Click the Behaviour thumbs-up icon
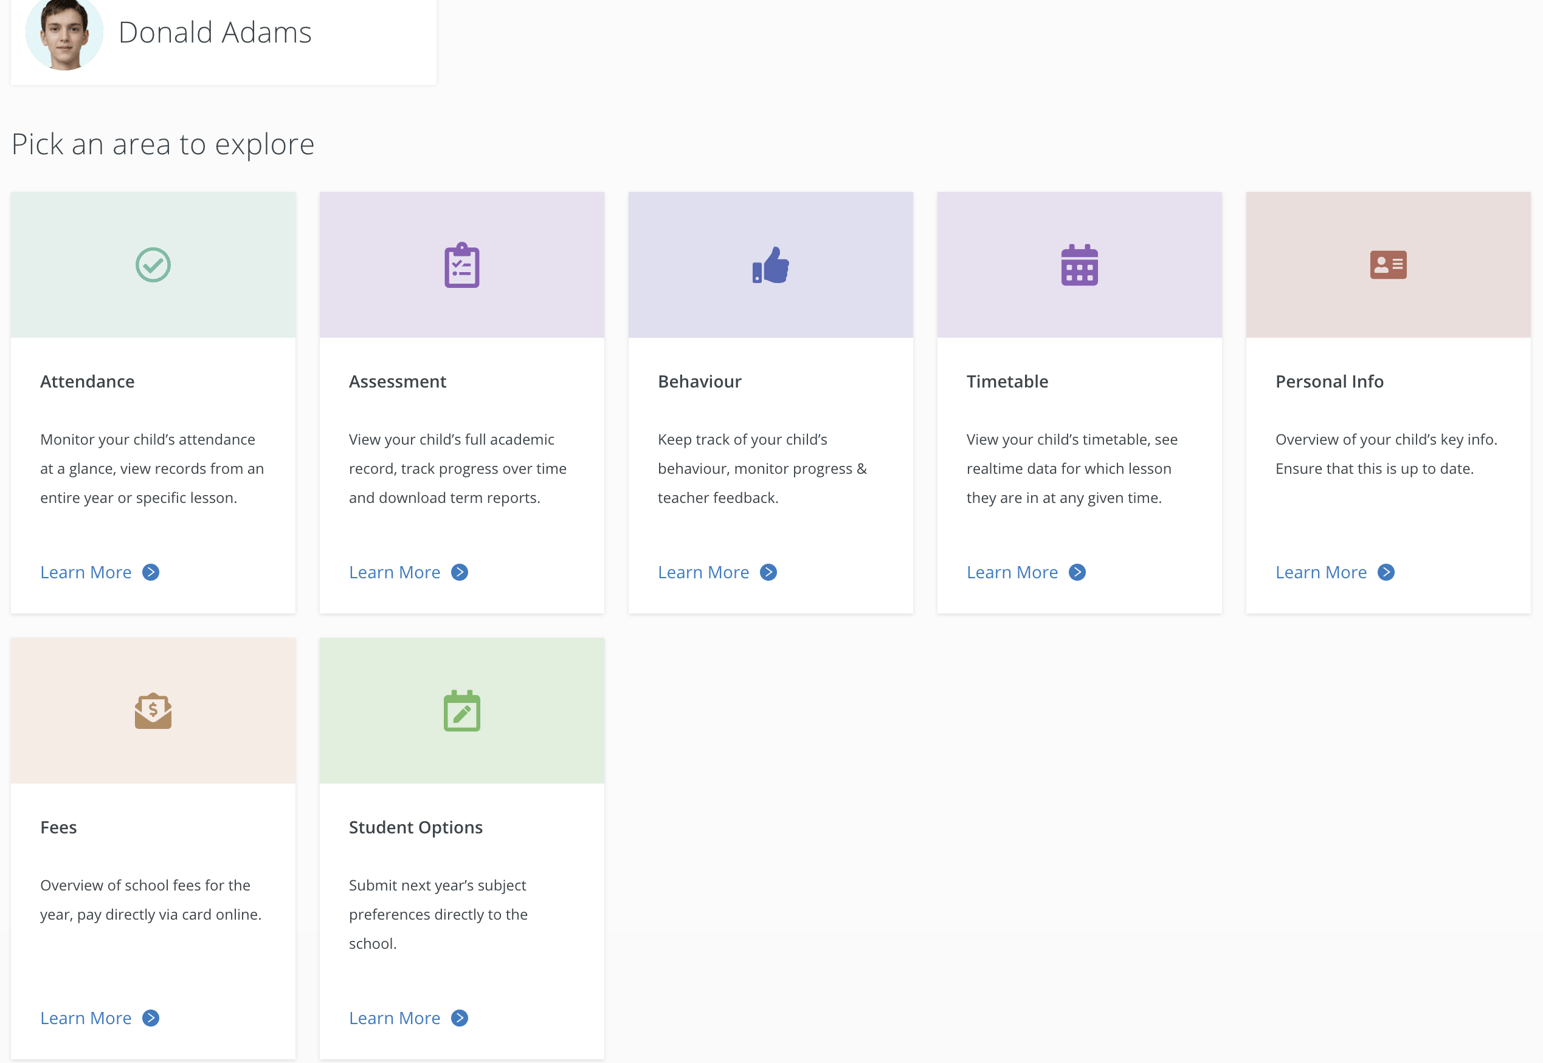 (x=770, y=266)
